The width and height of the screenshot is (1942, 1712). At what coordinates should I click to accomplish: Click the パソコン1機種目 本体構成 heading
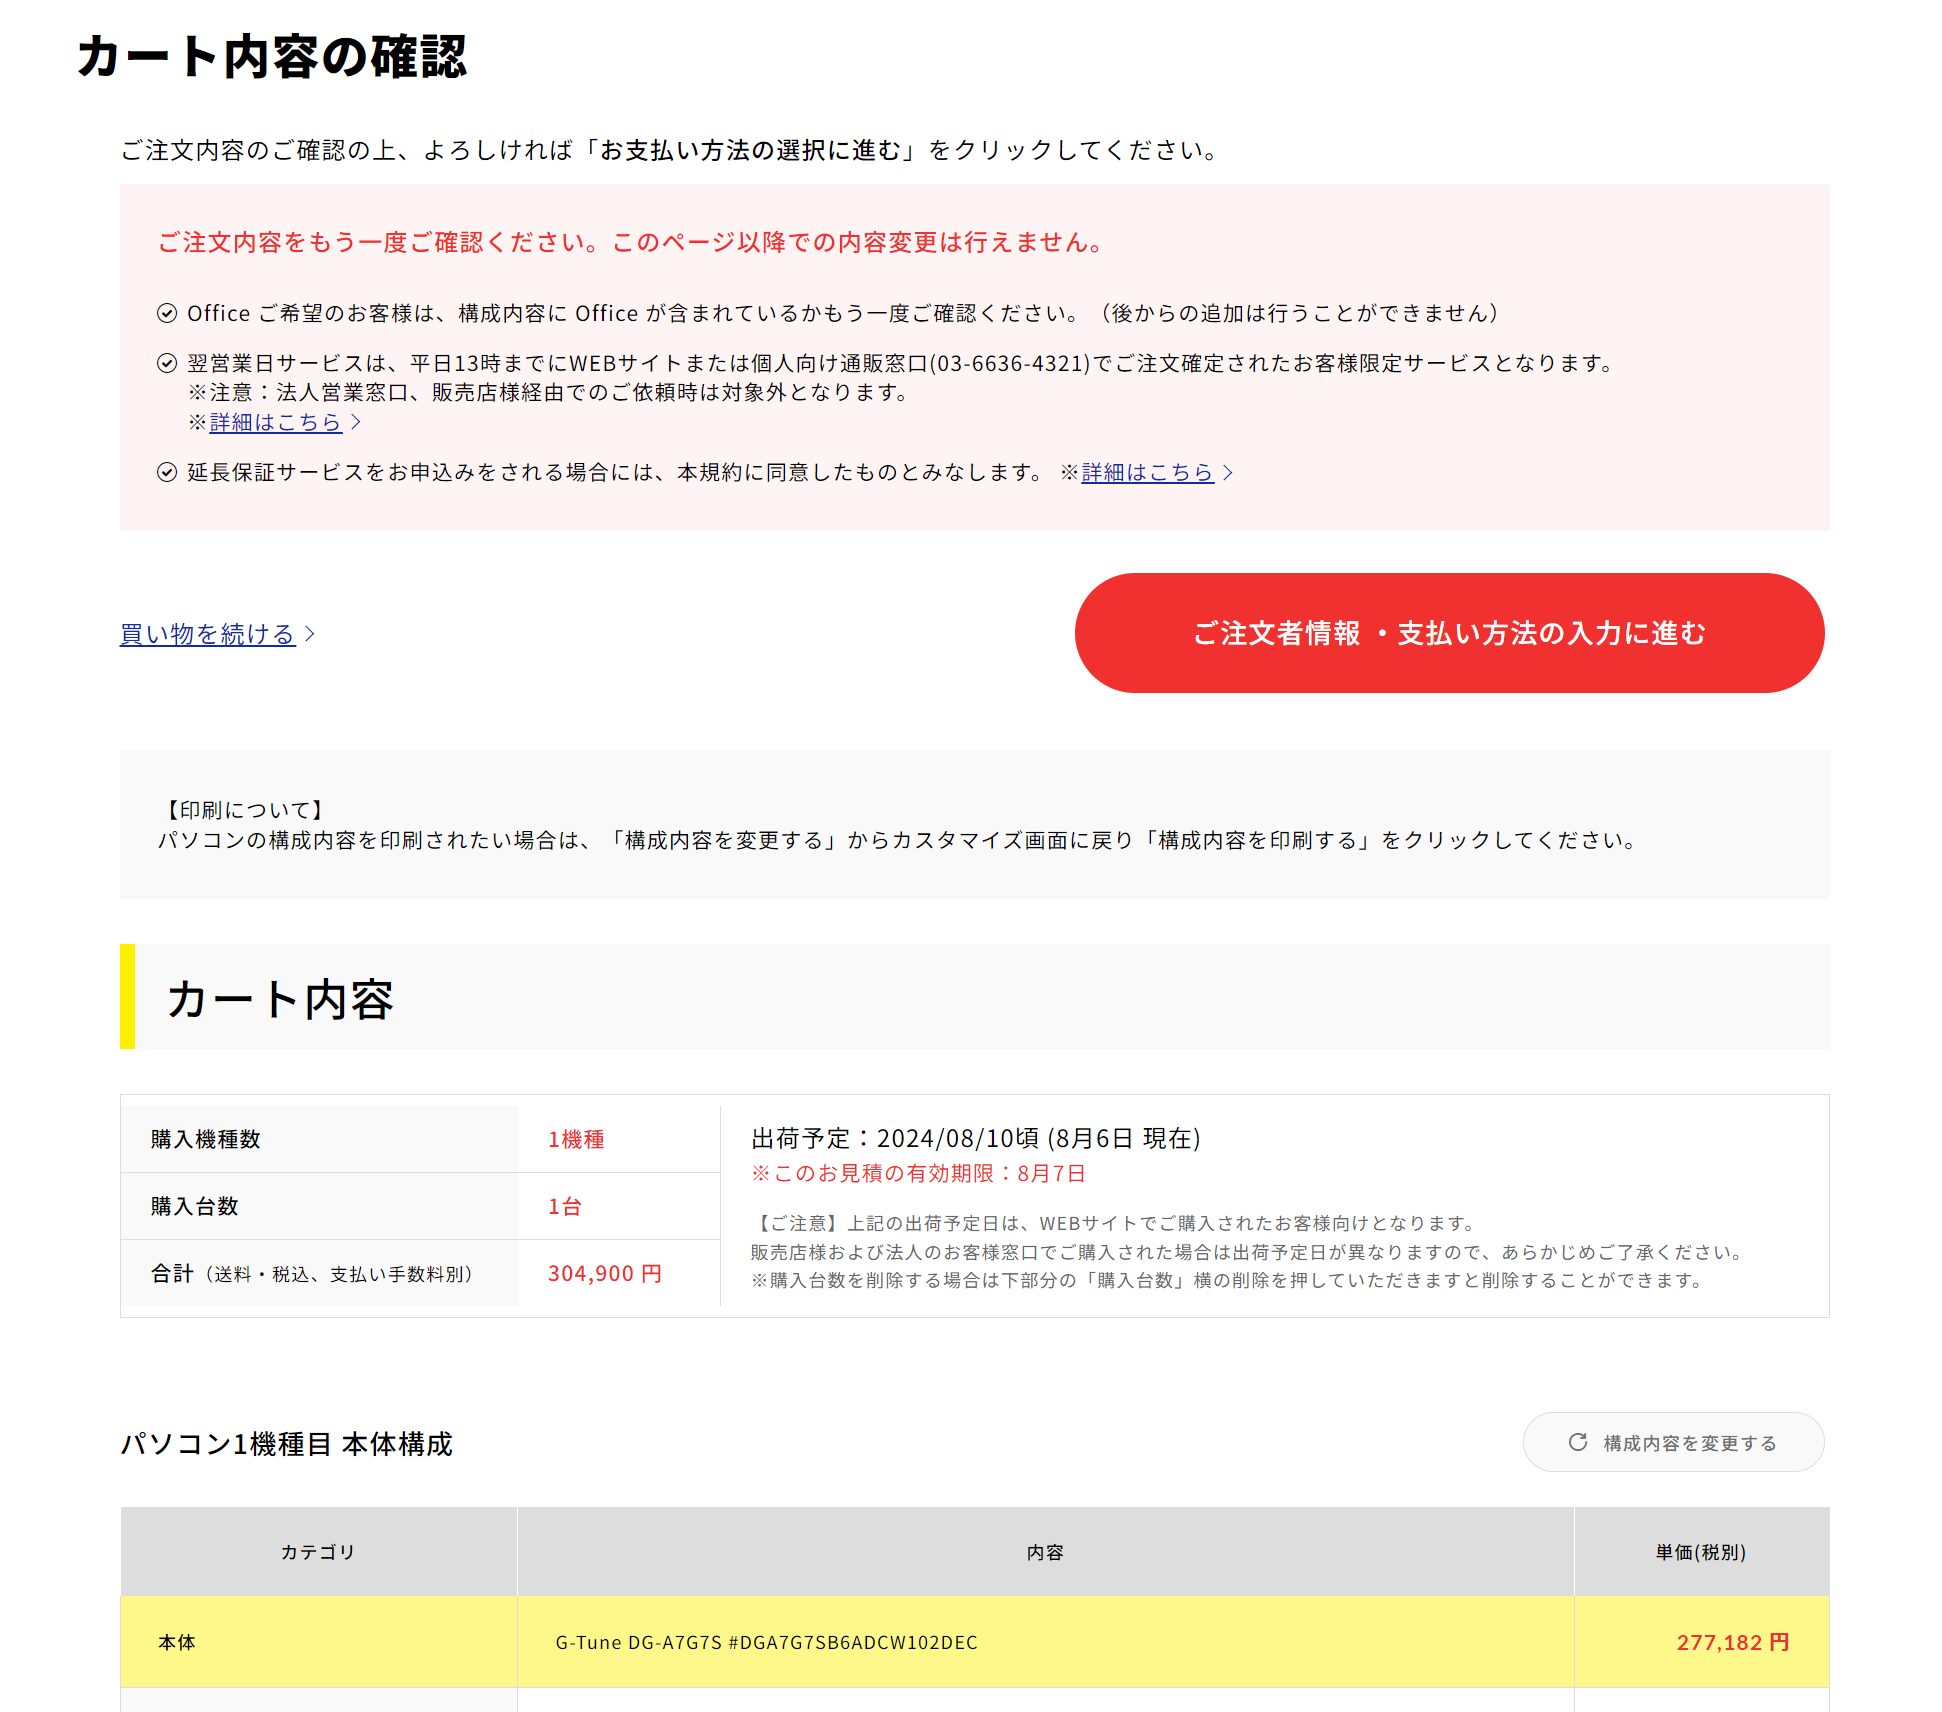pos(287,1444)
